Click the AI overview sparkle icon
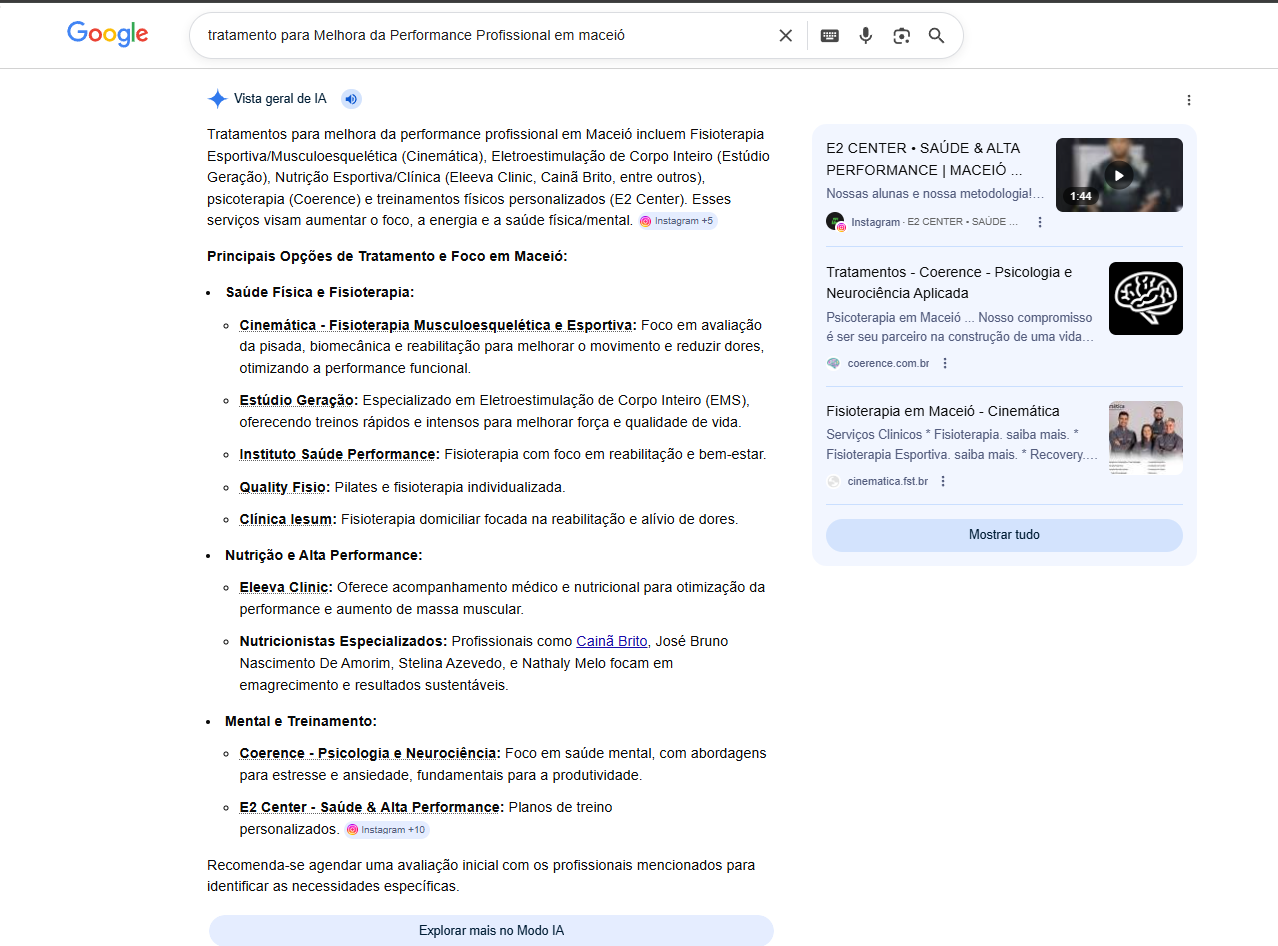Image resolution: width=1278 pixels, height=946 pixels. [x=217, y=99]
